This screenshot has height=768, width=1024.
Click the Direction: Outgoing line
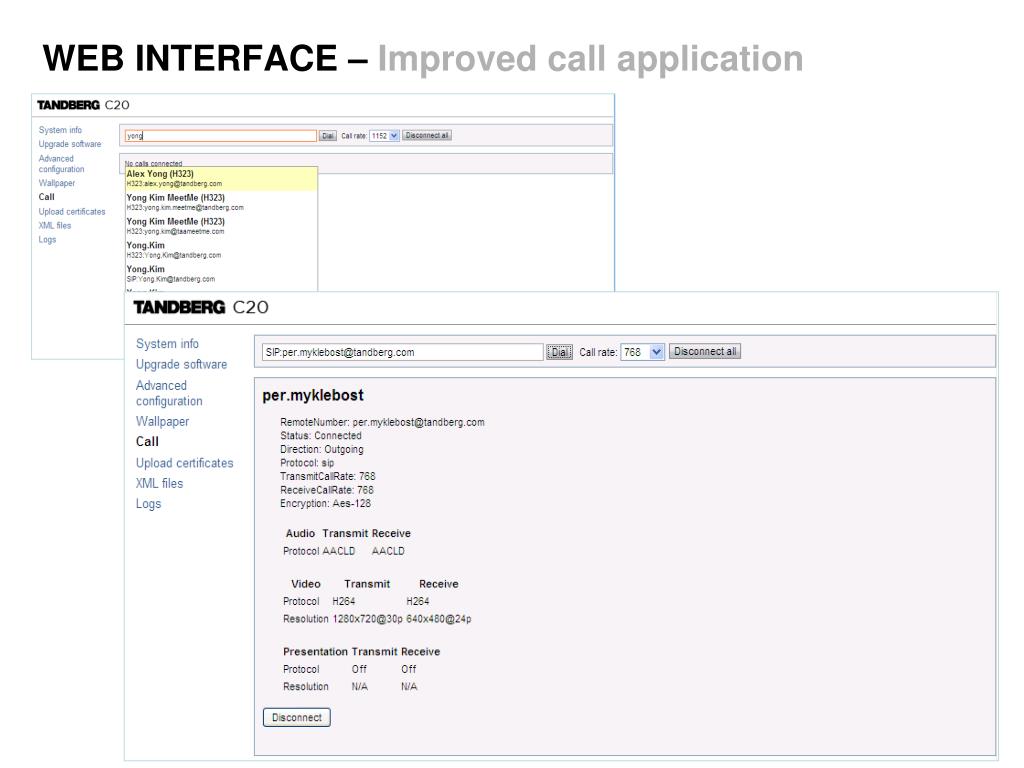[322, 449]
